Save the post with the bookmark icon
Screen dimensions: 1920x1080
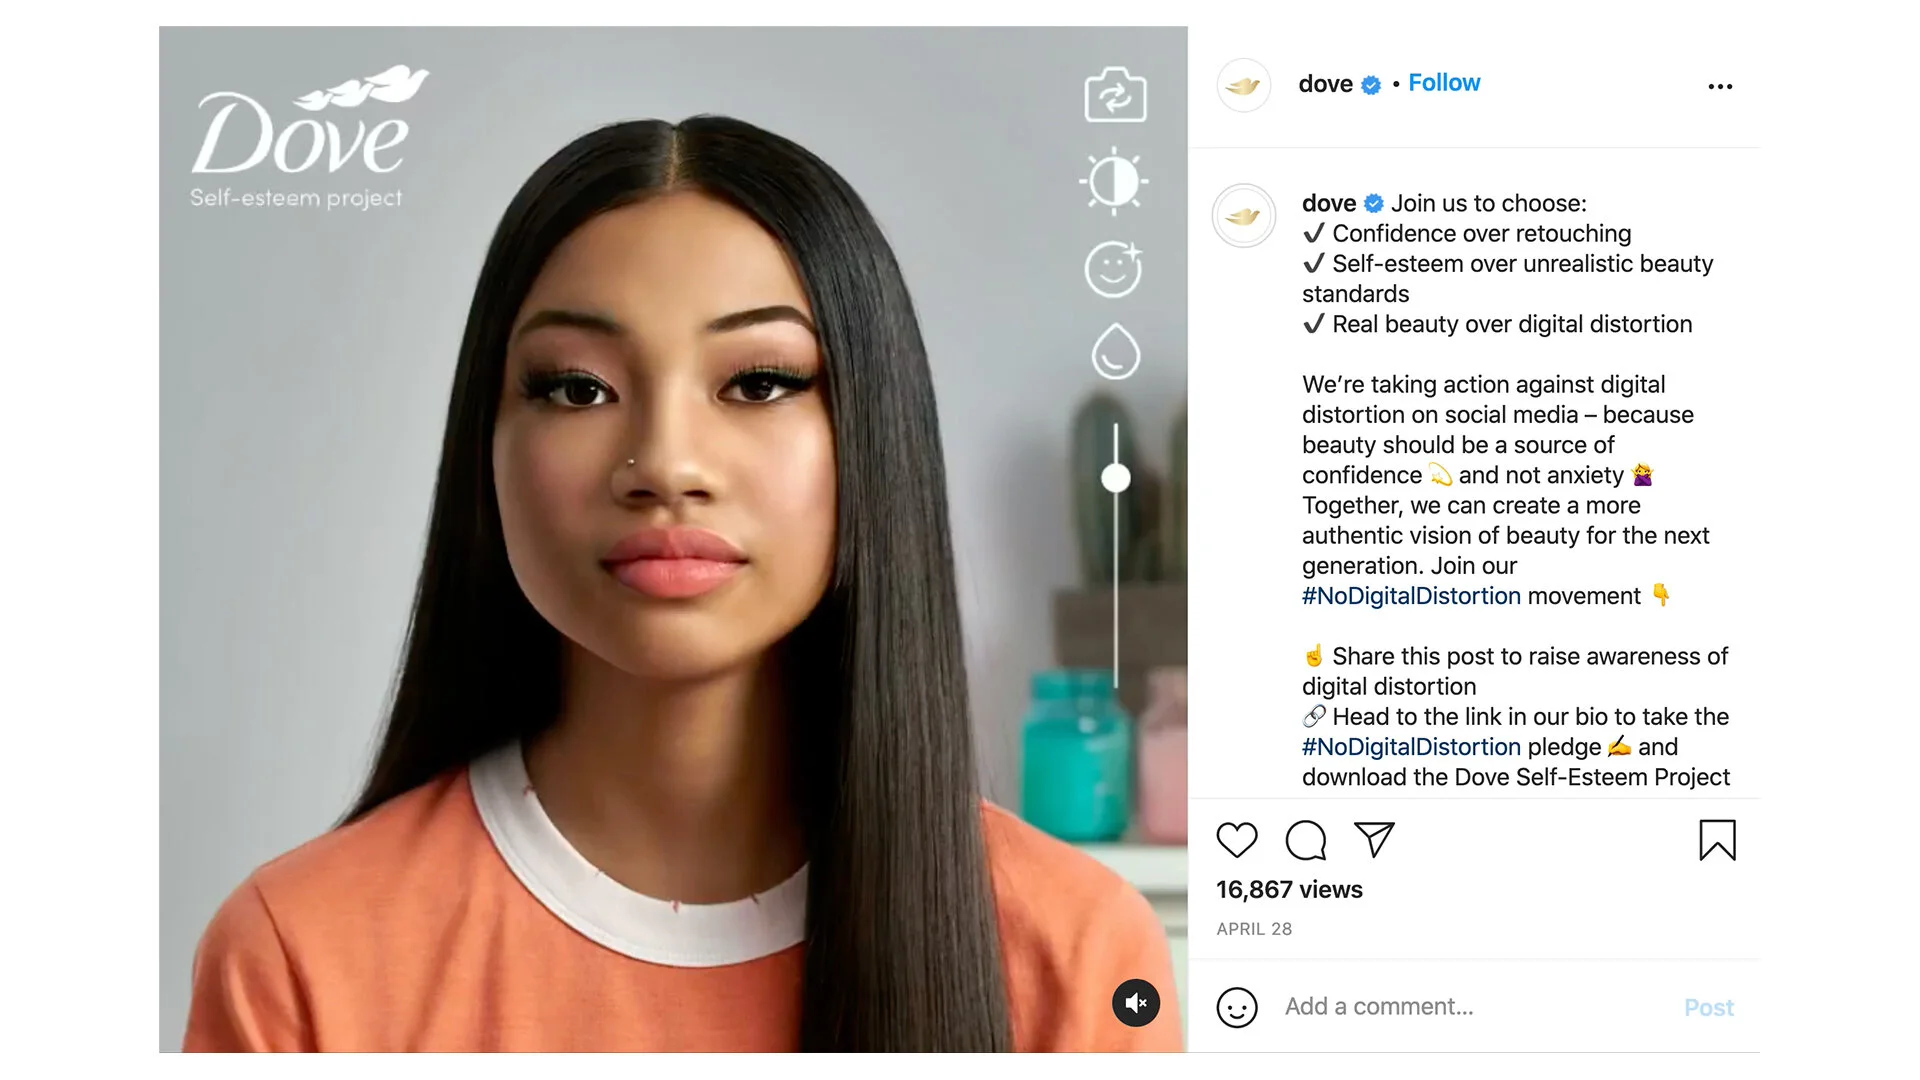click(x=1718, y=840)
